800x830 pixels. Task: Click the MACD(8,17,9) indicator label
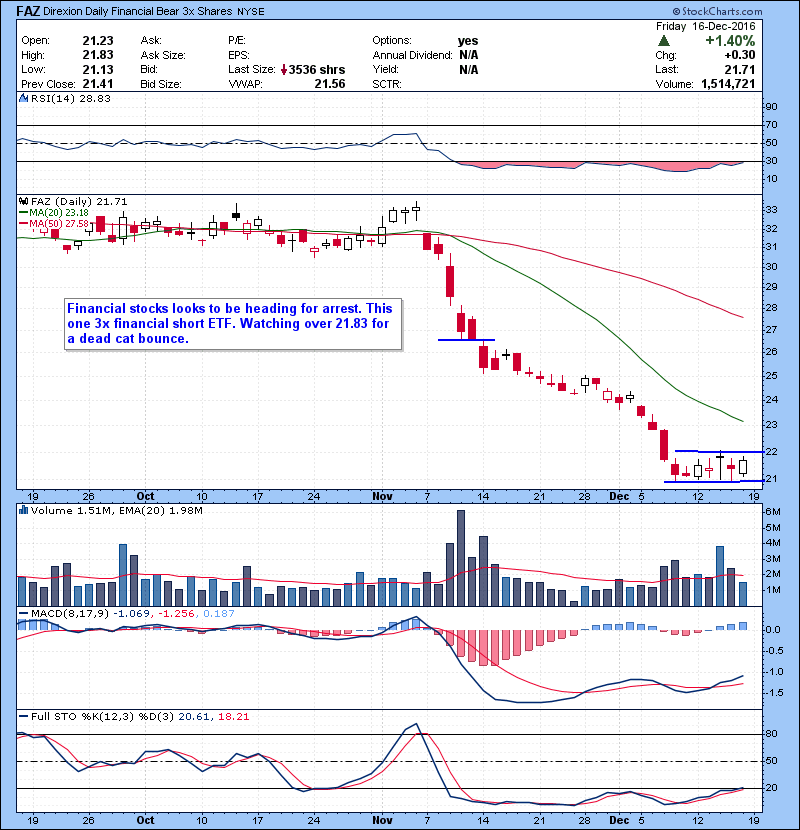[69, 614]
